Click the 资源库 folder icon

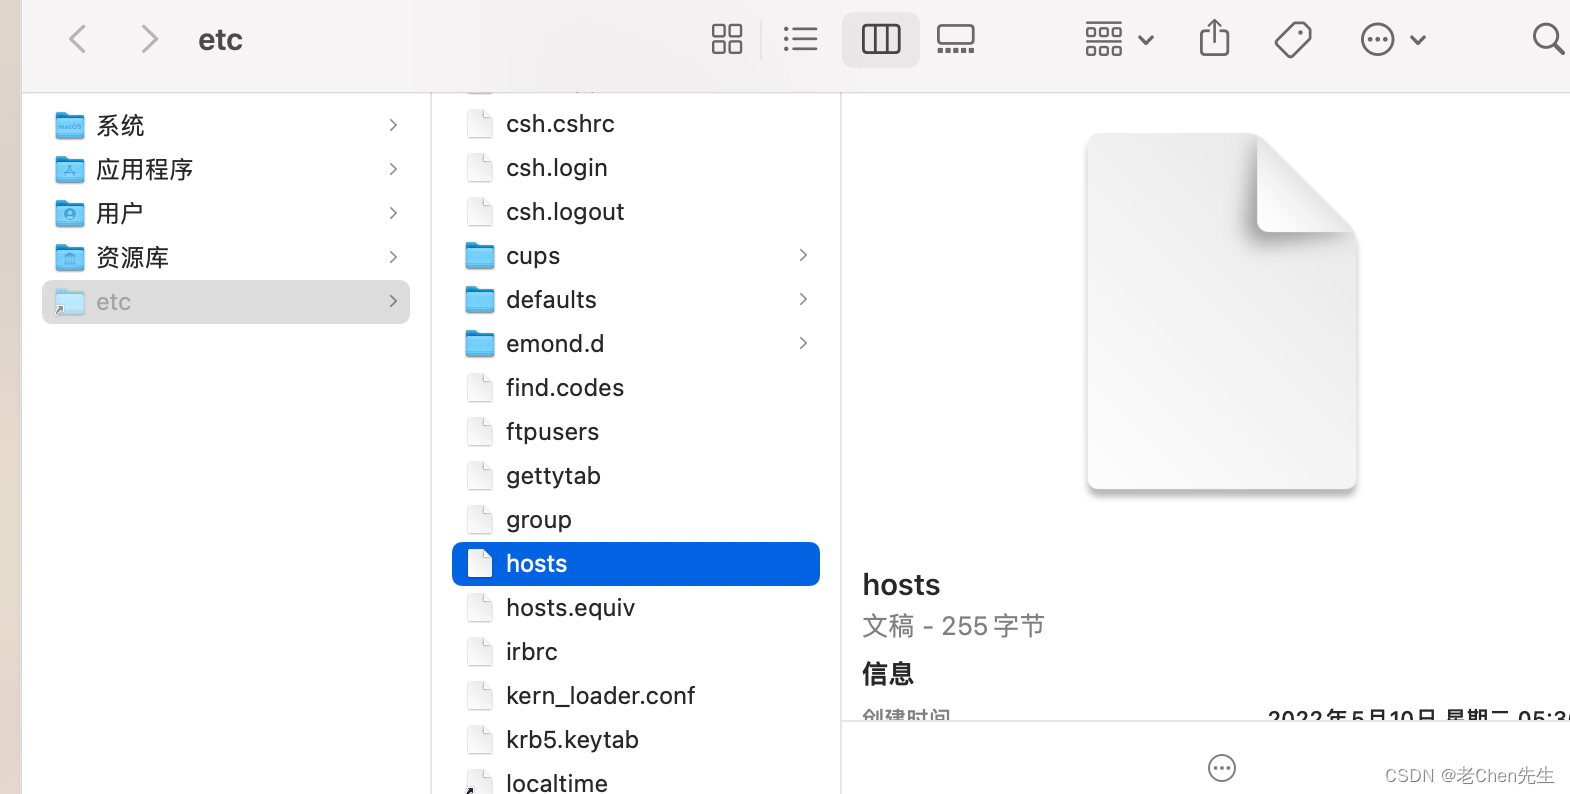coord(70,257)
